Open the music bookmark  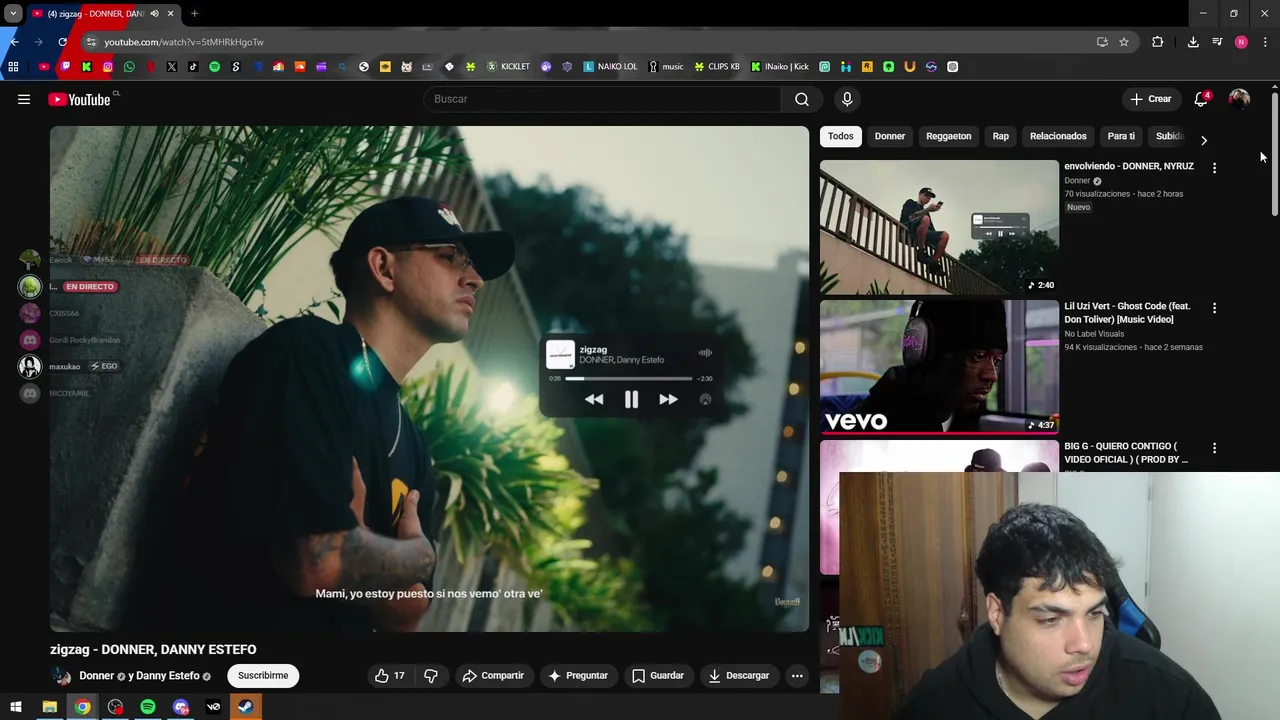tap(666, 67)
